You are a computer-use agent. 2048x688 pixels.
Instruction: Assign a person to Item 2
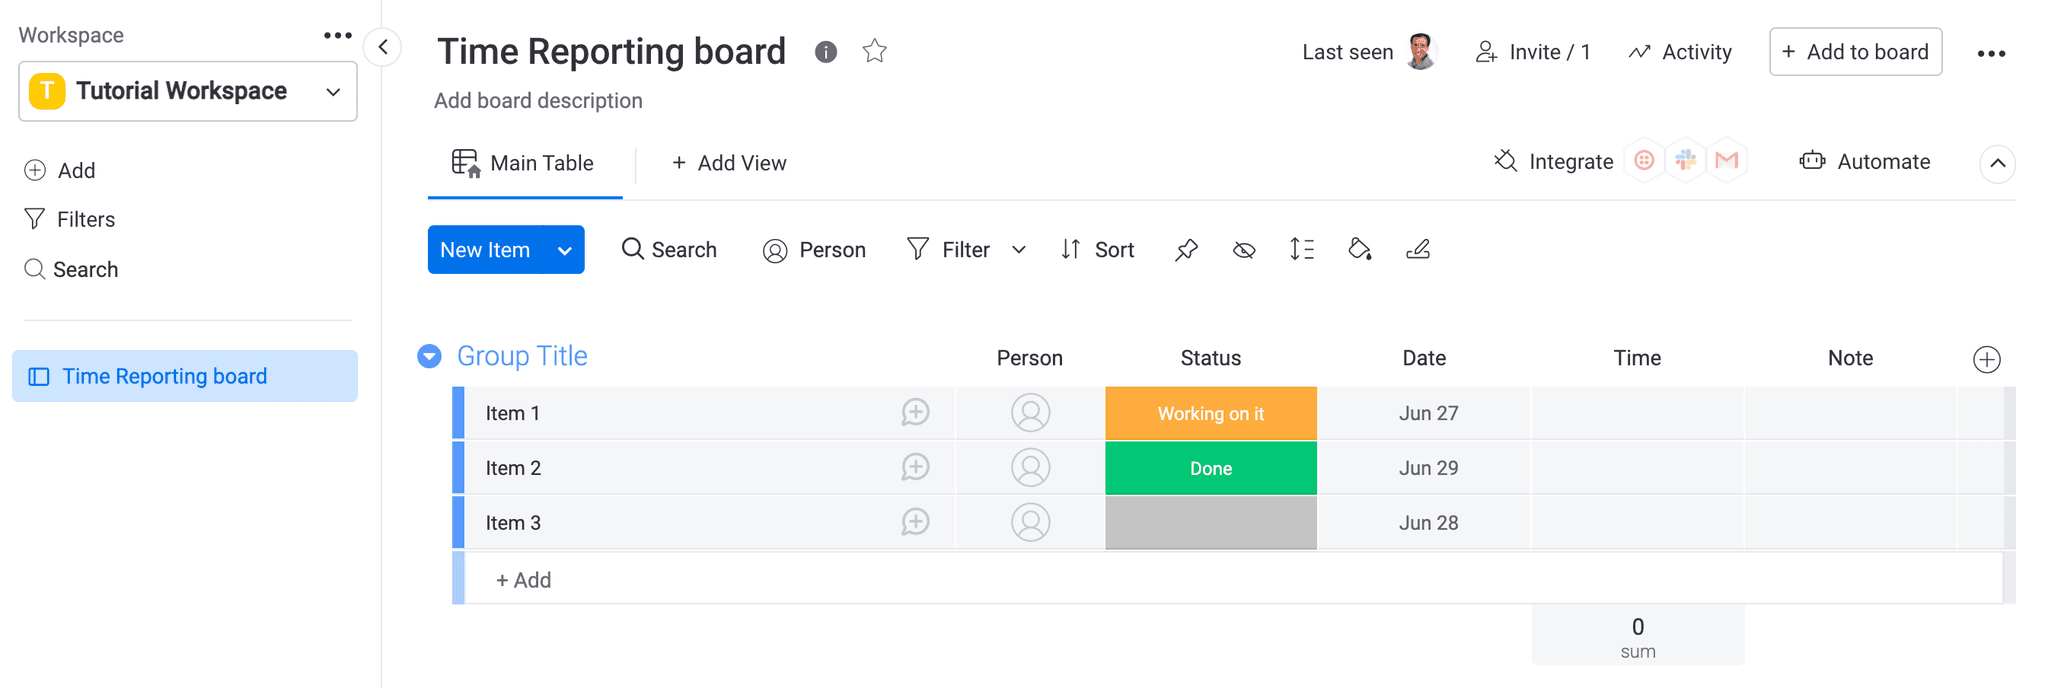pos(1031,467)
